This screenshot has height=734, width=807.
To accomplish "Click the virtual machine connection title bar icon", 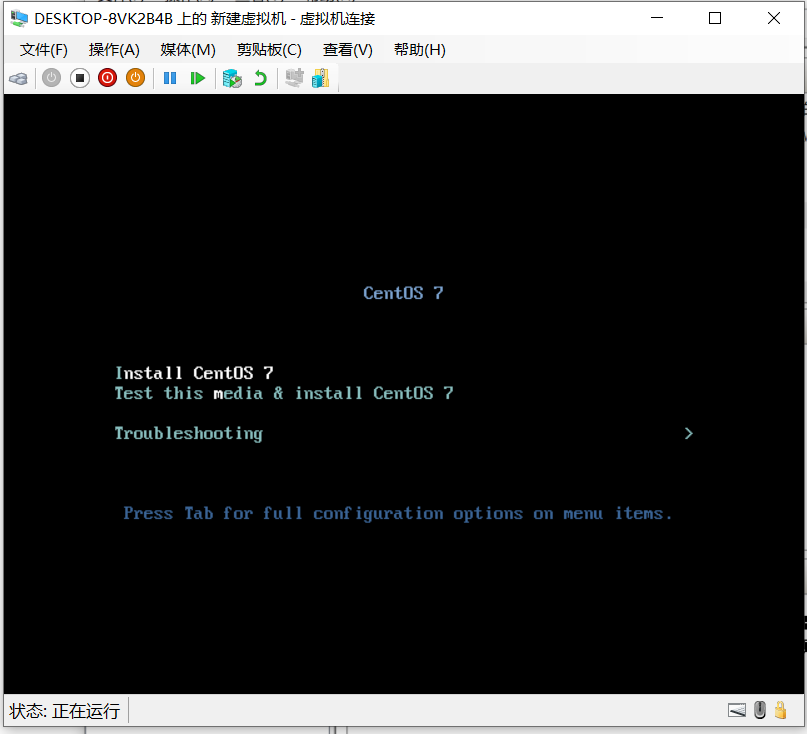I will pyautogui.click(x=20, y=19).
